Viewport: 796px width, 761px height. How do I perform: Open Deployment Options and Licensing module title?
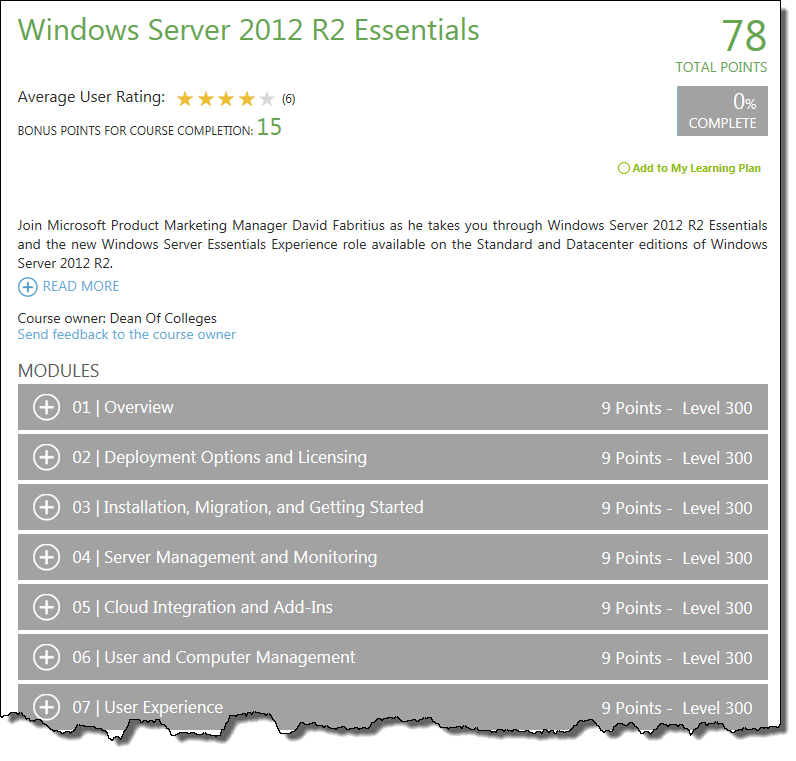coord(235,457)
